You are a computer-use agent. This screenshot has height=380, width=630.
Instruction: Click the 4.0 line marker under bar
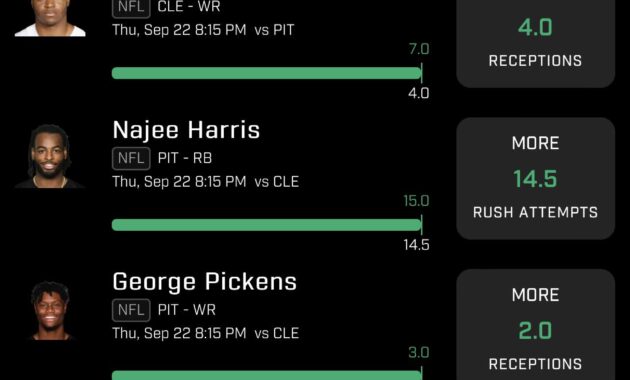point(419,93)
